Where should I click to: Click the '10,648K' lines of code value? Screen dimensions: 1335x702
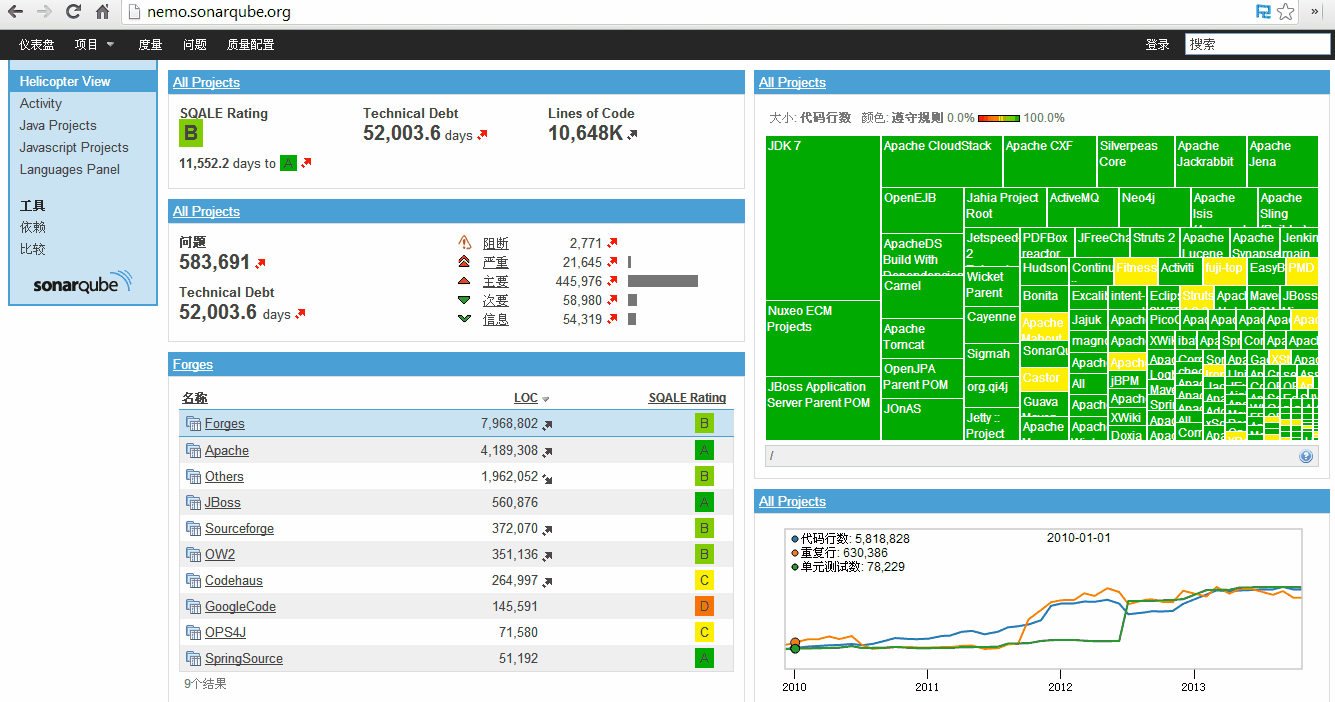click(586, 133)
